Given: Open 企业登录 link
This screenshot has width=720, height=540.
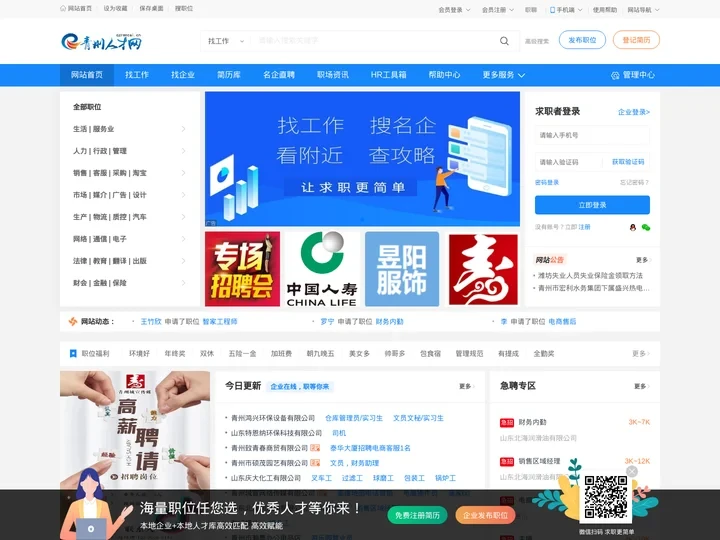Looking at the screenshot, I should tap(634, 112).
